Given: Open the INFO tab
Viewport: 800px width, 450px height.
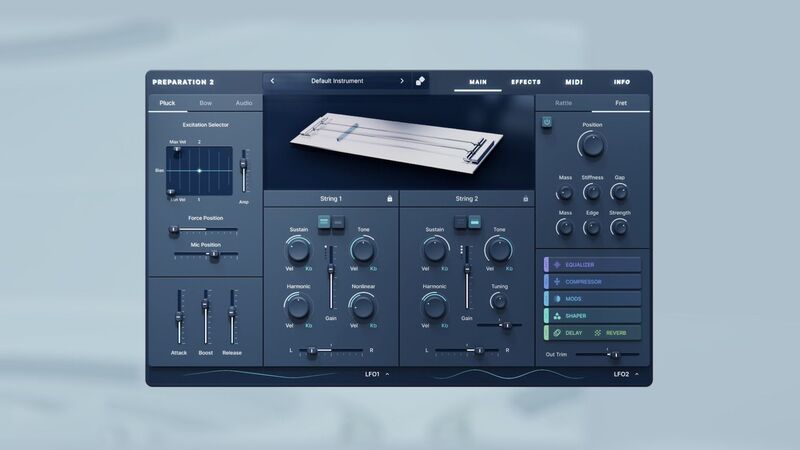Looking at the screenshot, I should (x=622, y=82).
